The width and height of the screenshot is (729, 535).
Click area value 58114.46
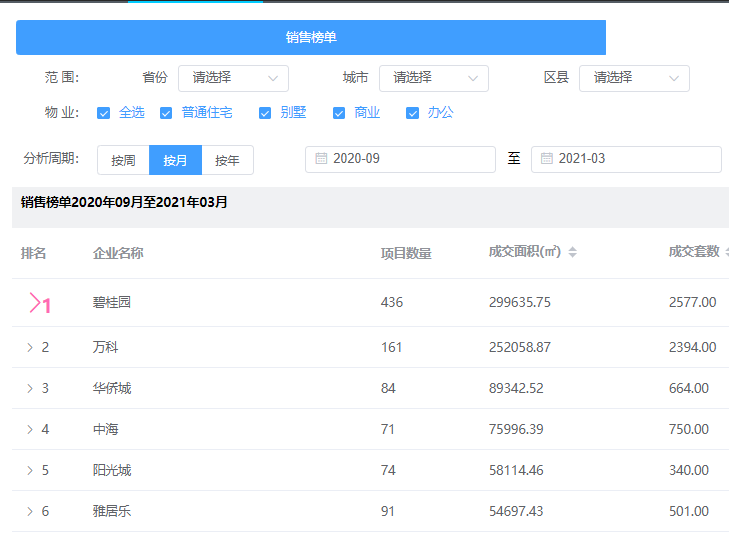click(516, 470)
